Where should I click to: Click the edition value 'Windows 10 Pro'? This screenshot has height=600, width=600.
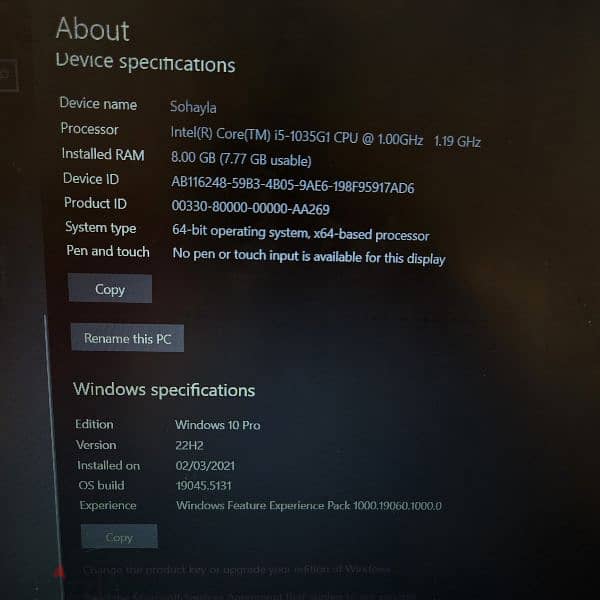point(218,425)
